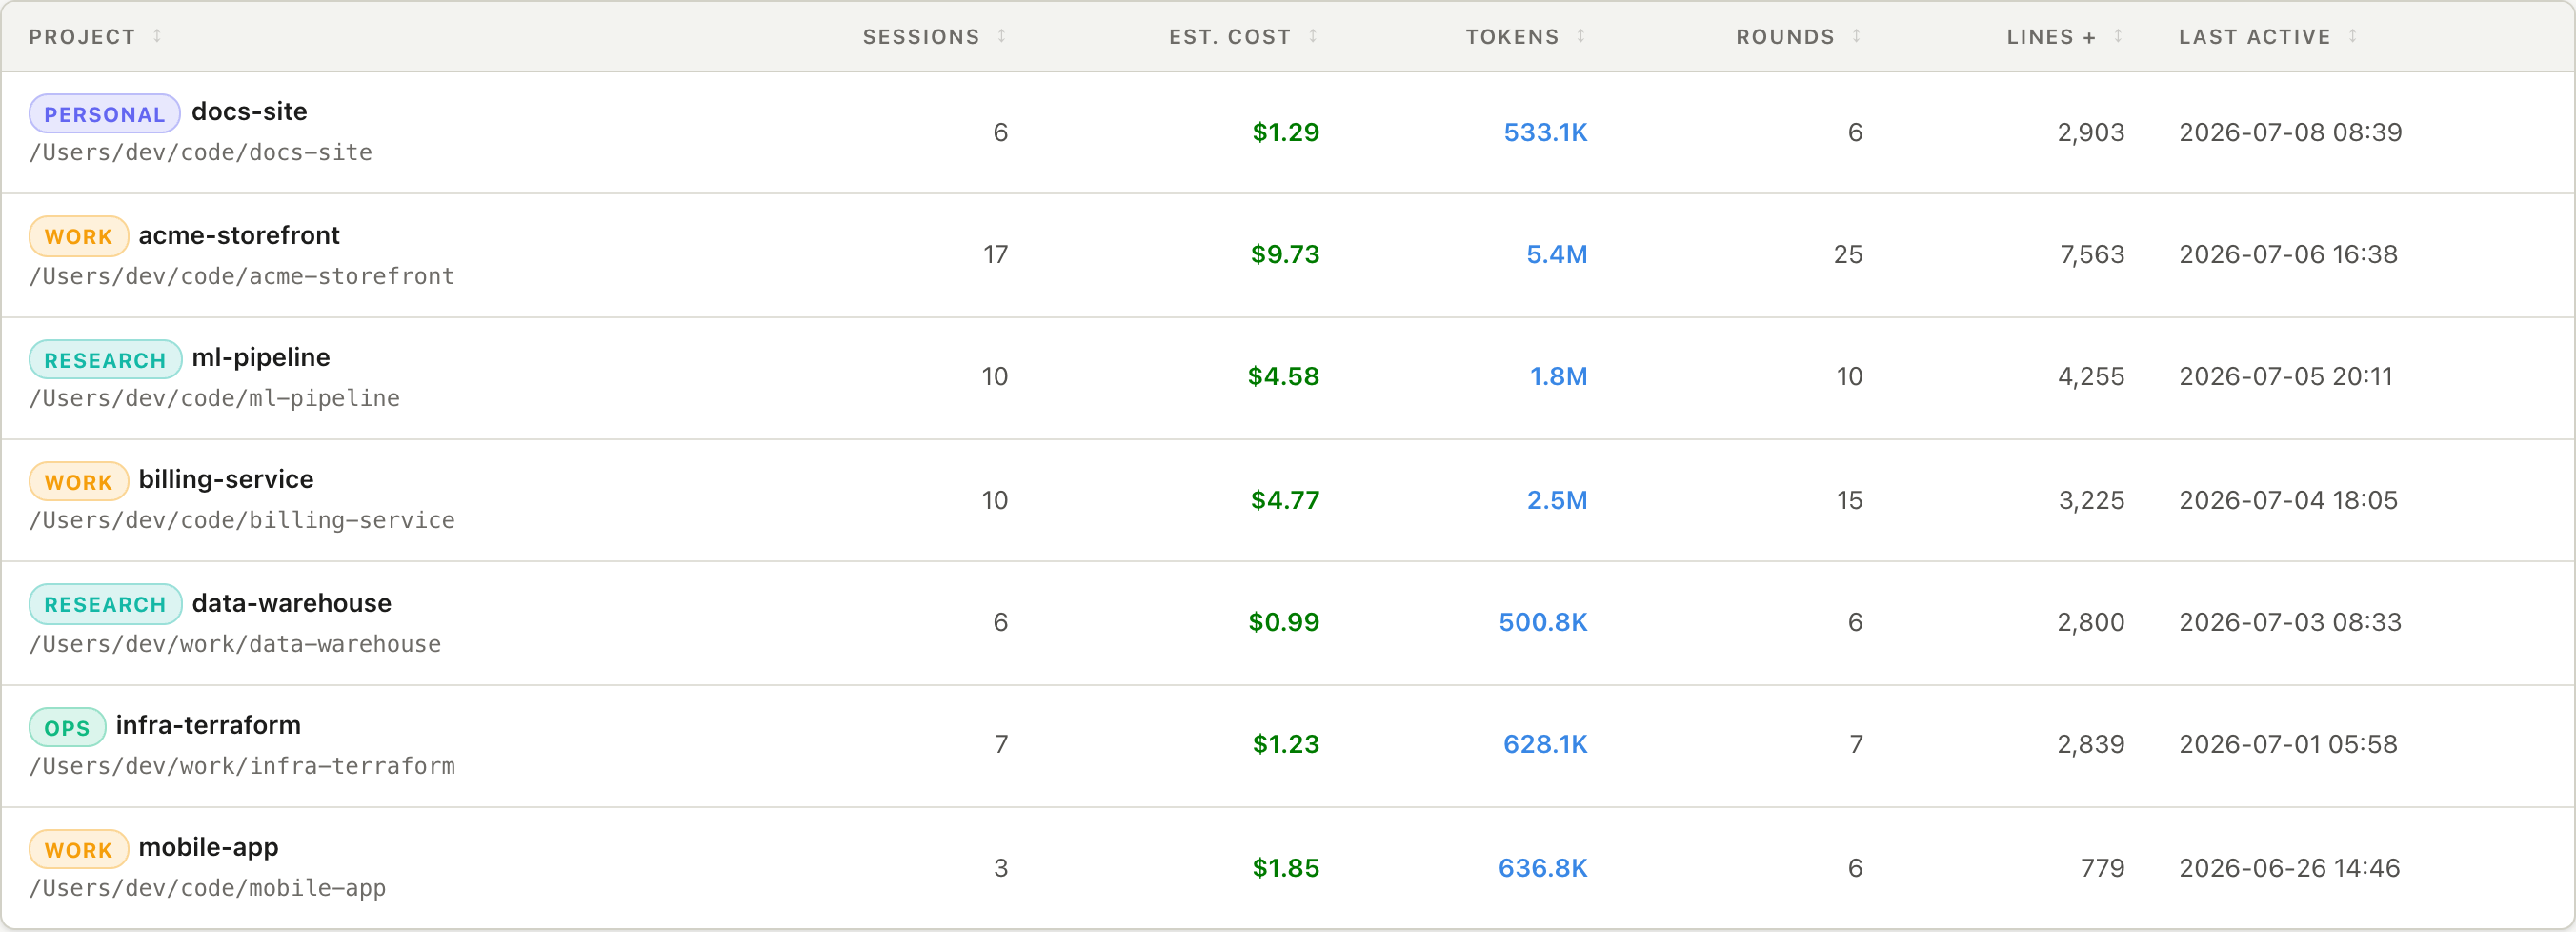Viewport: 2576px width, 932px height.
Task: Click the $9.73 cost value
Action: [1285, 254]
